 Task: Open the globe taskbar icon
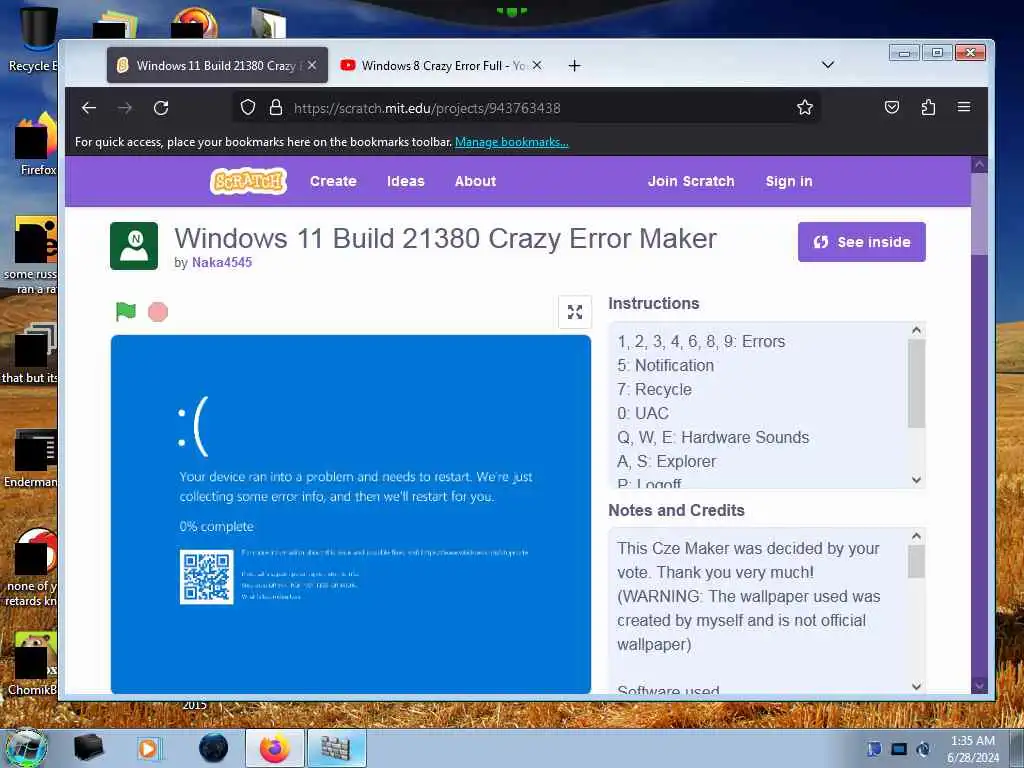point(214,748)
